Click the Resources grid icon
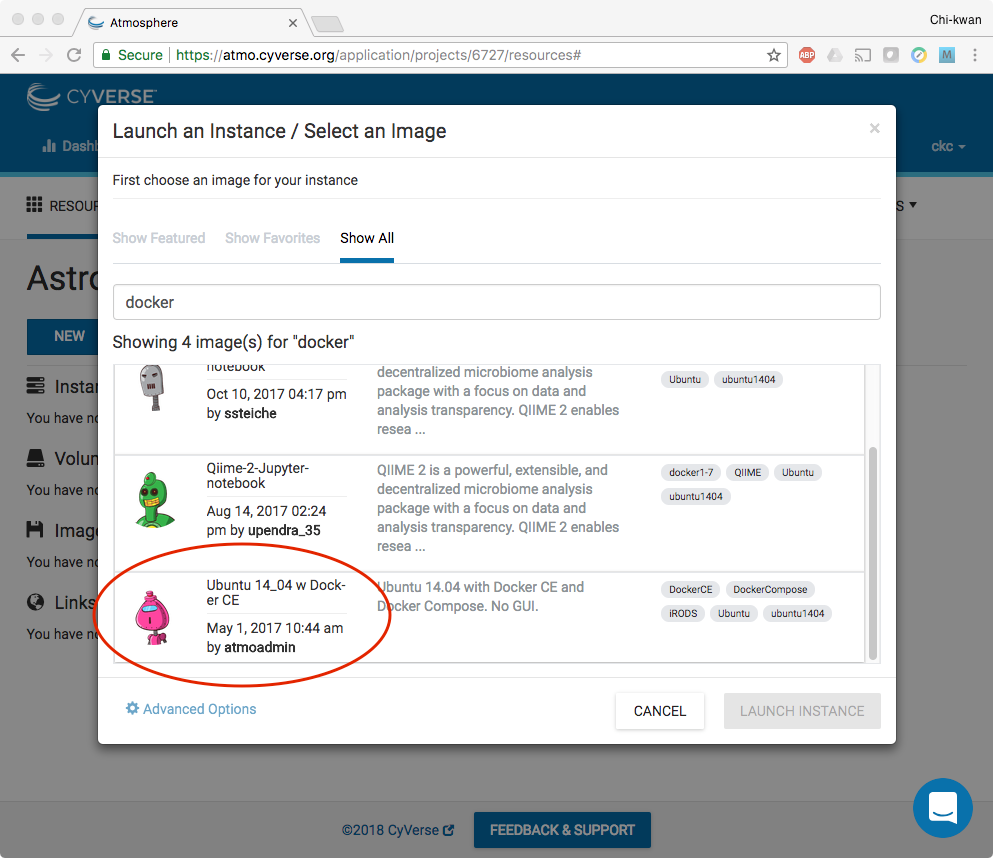Screen dimensions: 993x858 pyautogui.click(x=34, y=205)
